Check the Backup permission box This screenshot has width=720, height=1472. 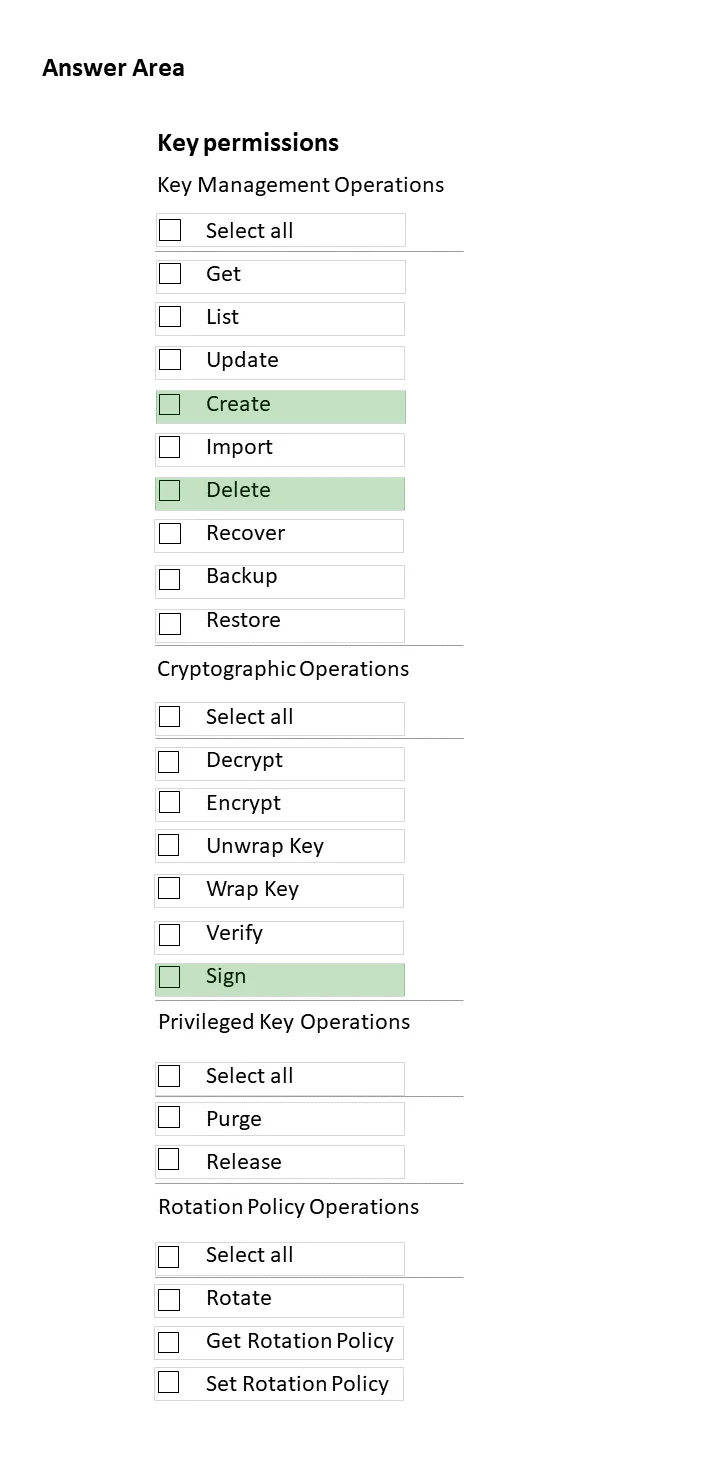point(170,579)
